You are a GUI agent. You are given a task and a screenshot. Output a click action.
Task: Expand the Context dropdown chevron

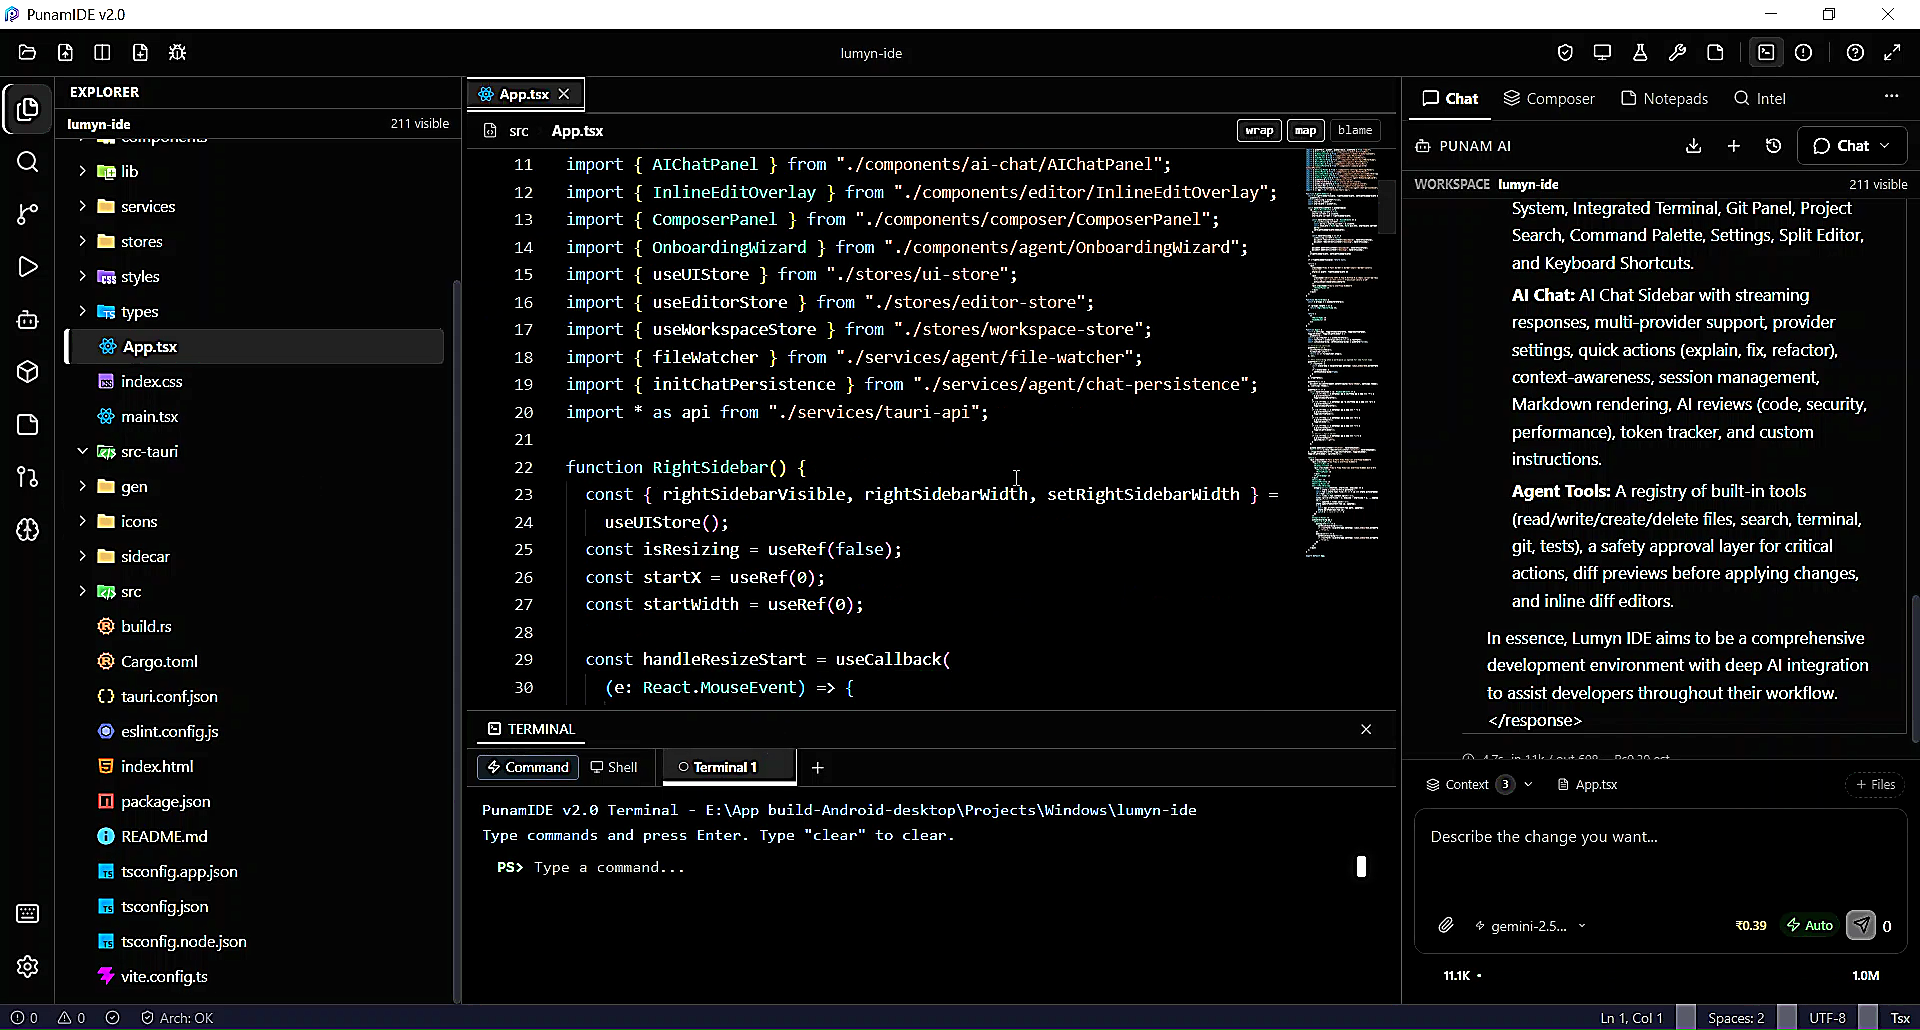pyautogui.click(x=1528, y=785)
